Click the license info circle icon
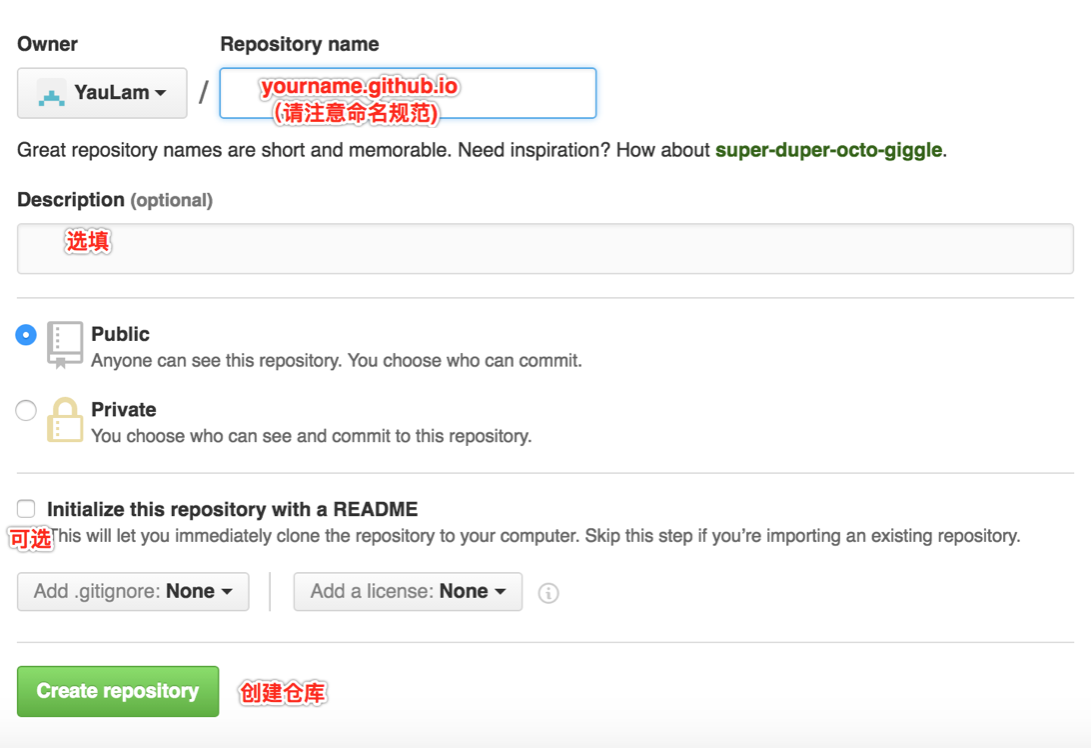This screenshot has height=748, width=1092. (x=548, y=593)
